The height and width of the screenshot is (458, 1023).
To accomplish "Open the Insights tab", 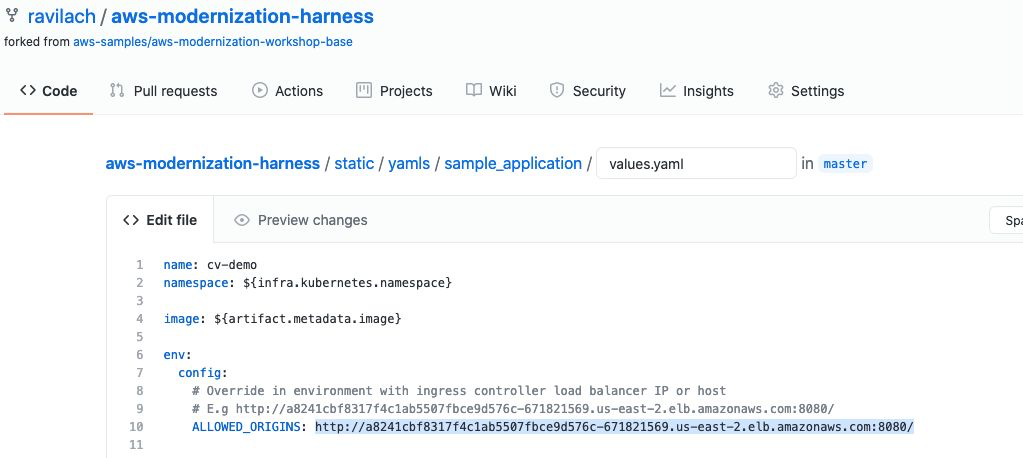I will click(697, 91).
